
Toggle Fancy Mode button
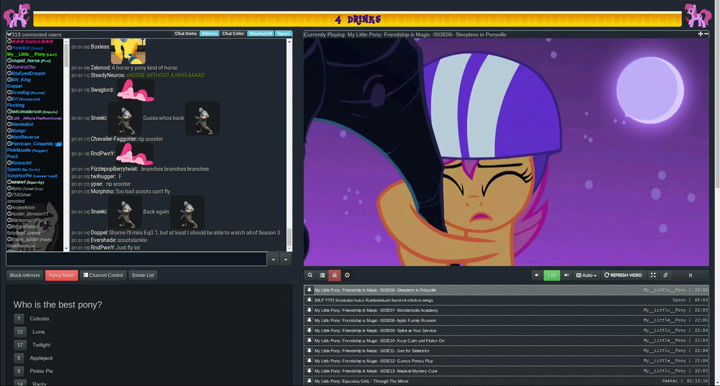[x=62, y=275]
